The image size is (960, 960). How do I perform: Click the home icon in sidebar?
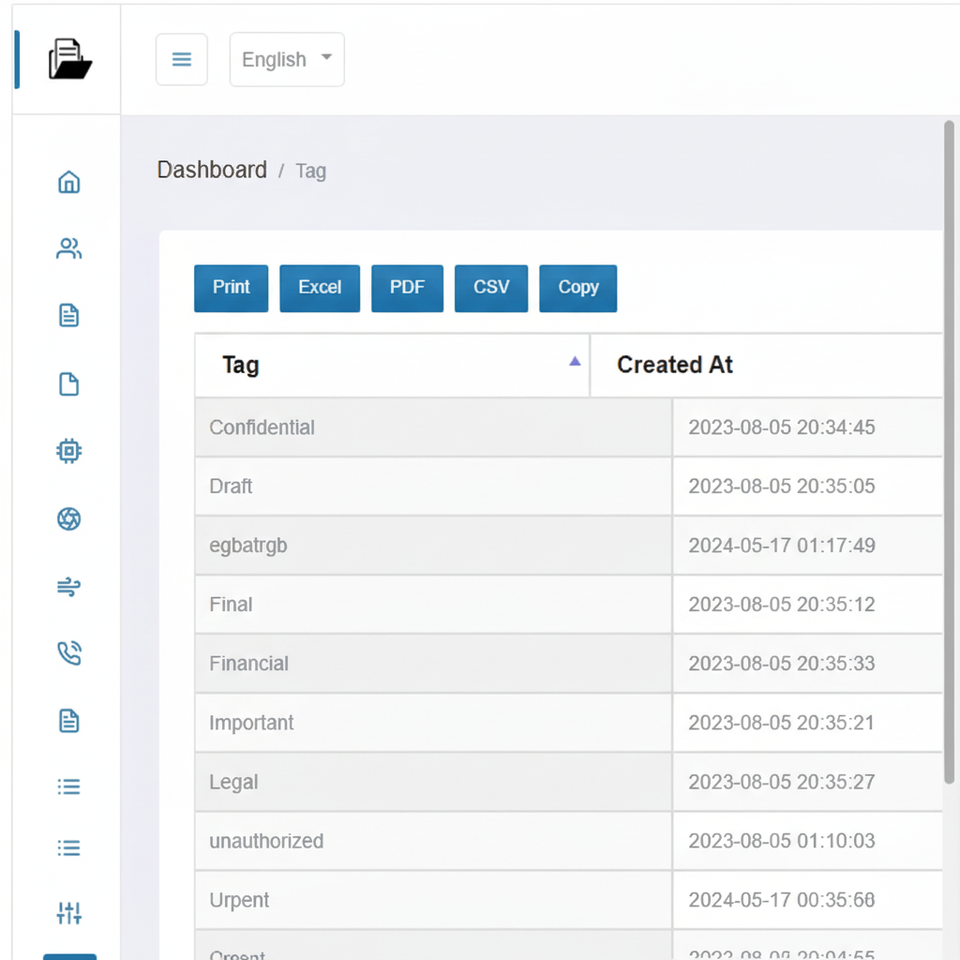[69, 182]
